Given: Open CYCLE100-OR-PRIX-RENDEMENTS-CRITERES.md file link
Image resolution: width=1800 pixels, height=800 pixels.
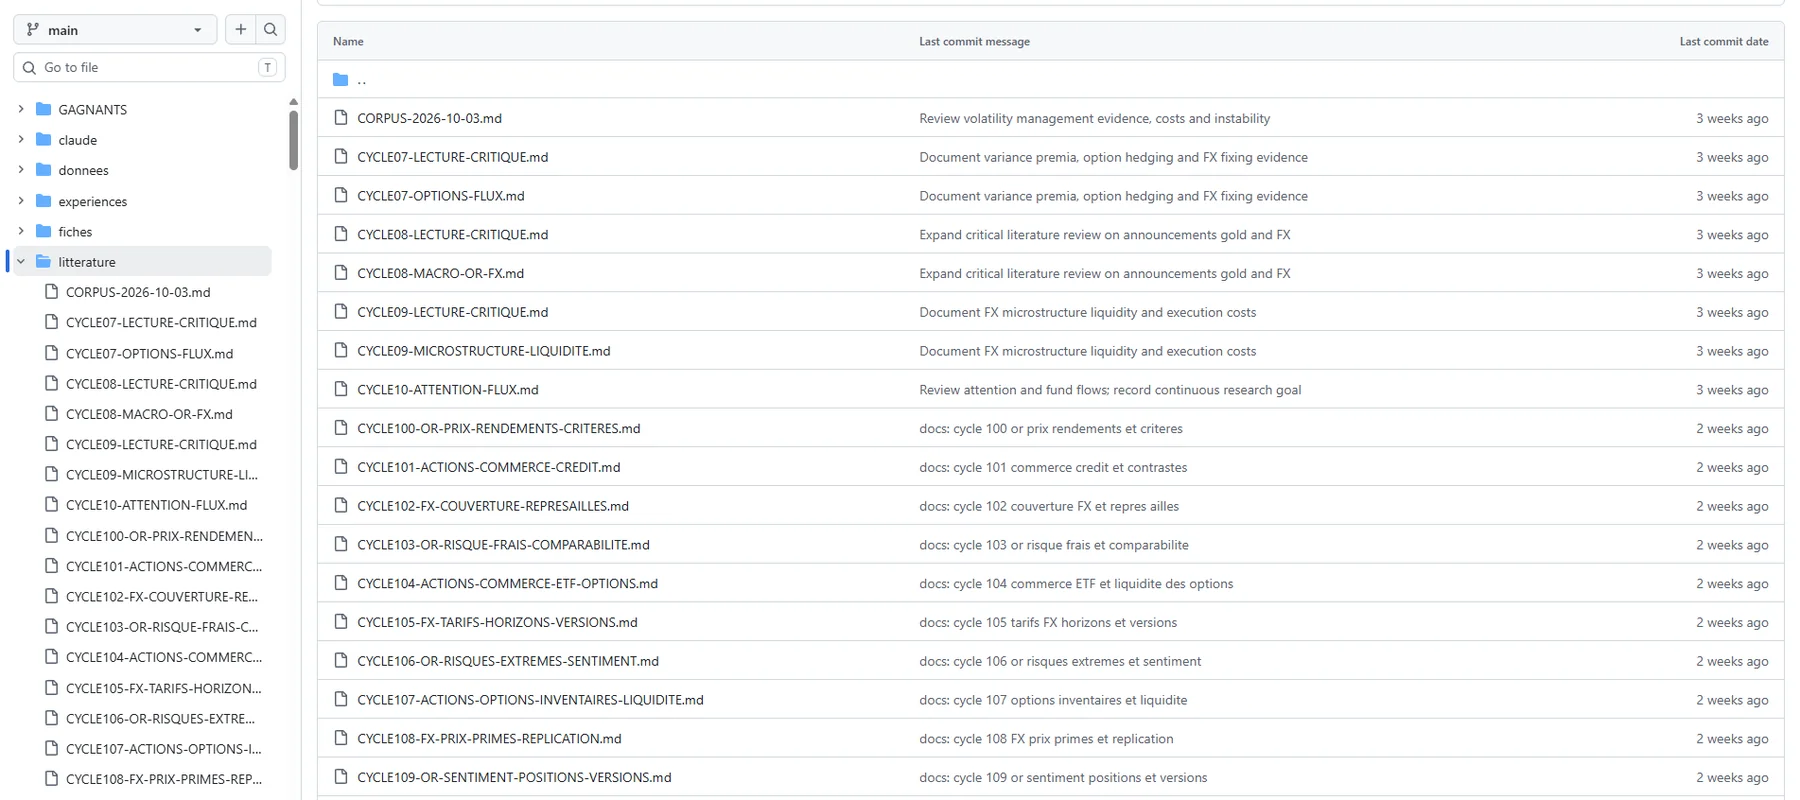Looking at the screenshot, I should point(498,428).
